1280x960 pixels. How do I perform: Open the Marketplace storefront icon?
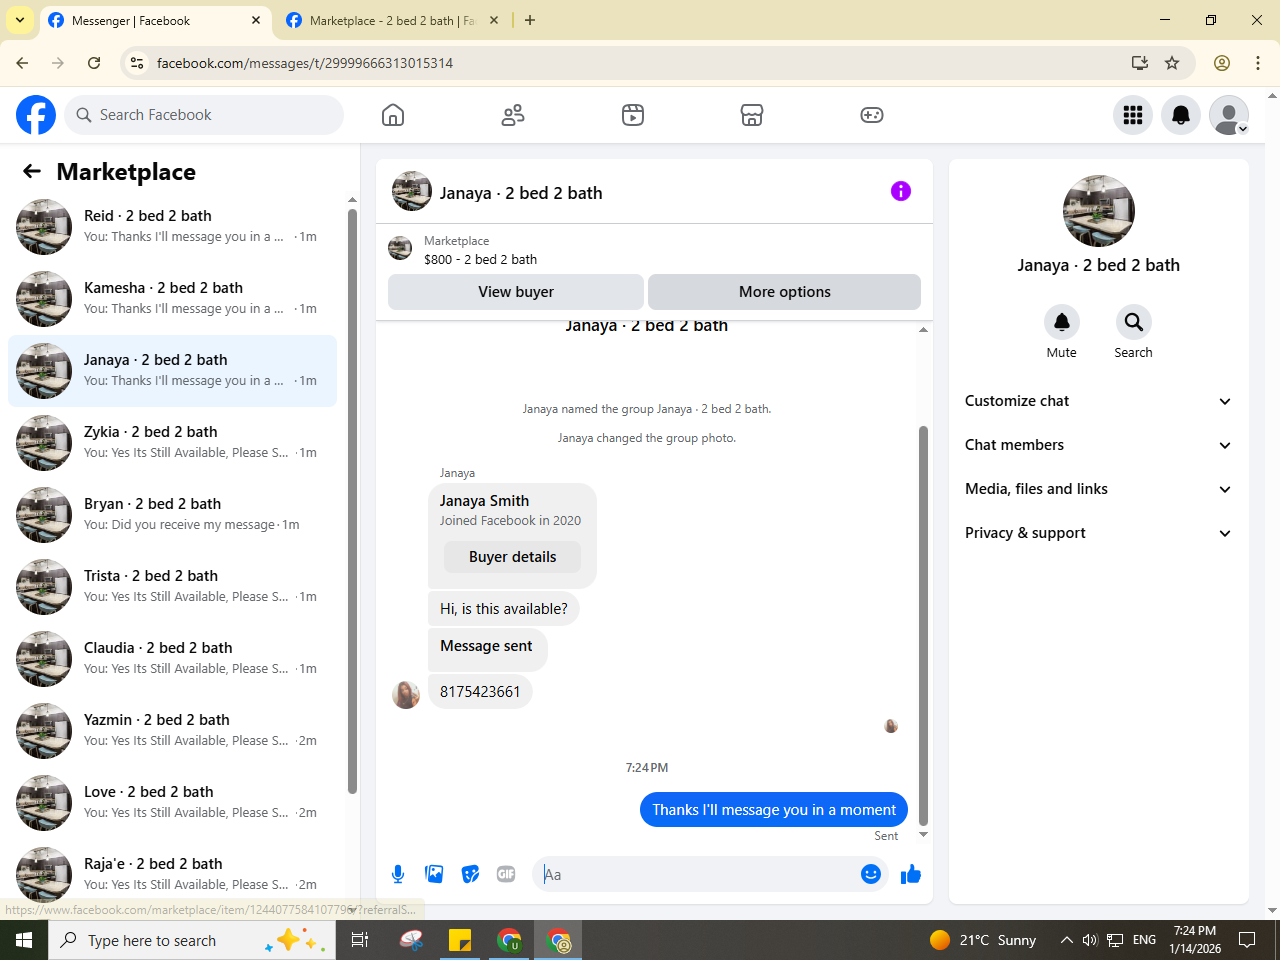point(752,115)
